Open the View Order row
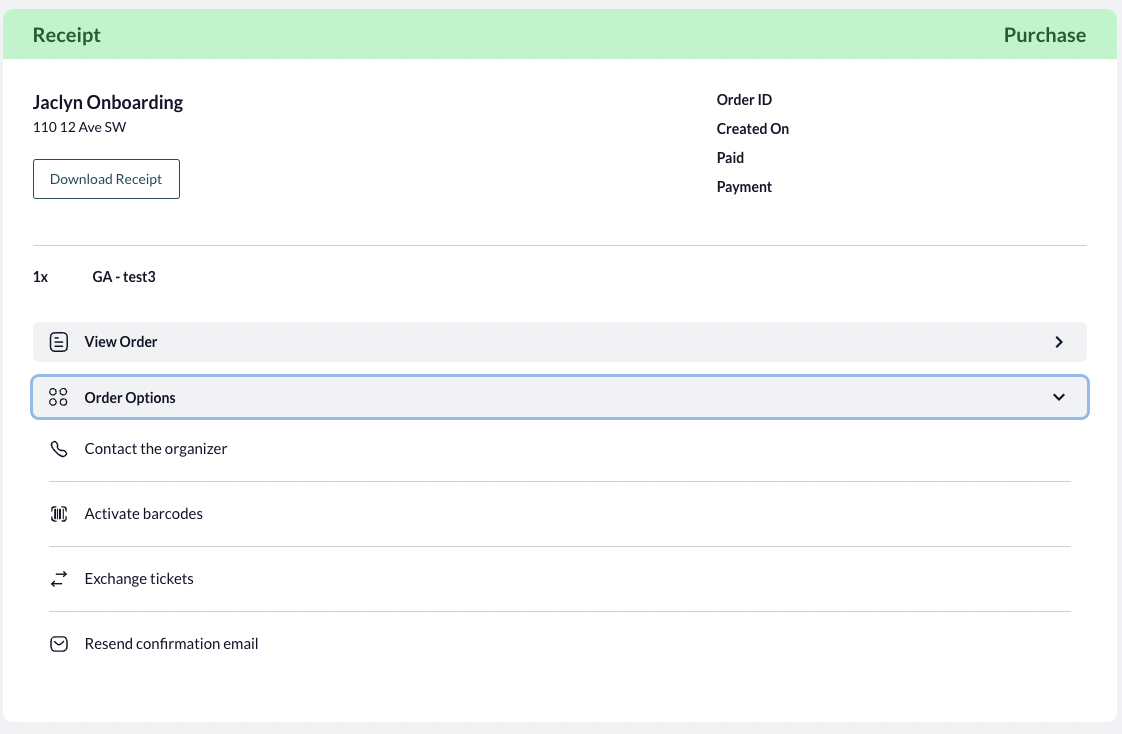Screen dimensions: 1122x734 (560, 342)
